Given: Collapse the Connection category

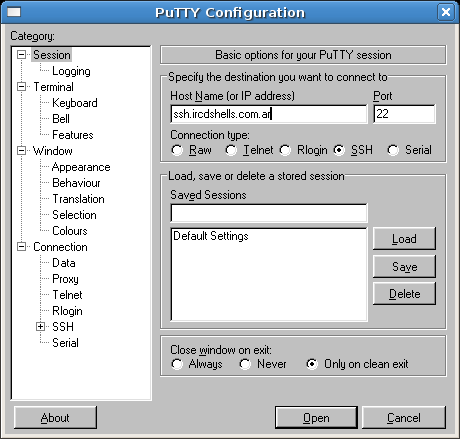Looking at the screenshot, I should (x=21, y=247).
